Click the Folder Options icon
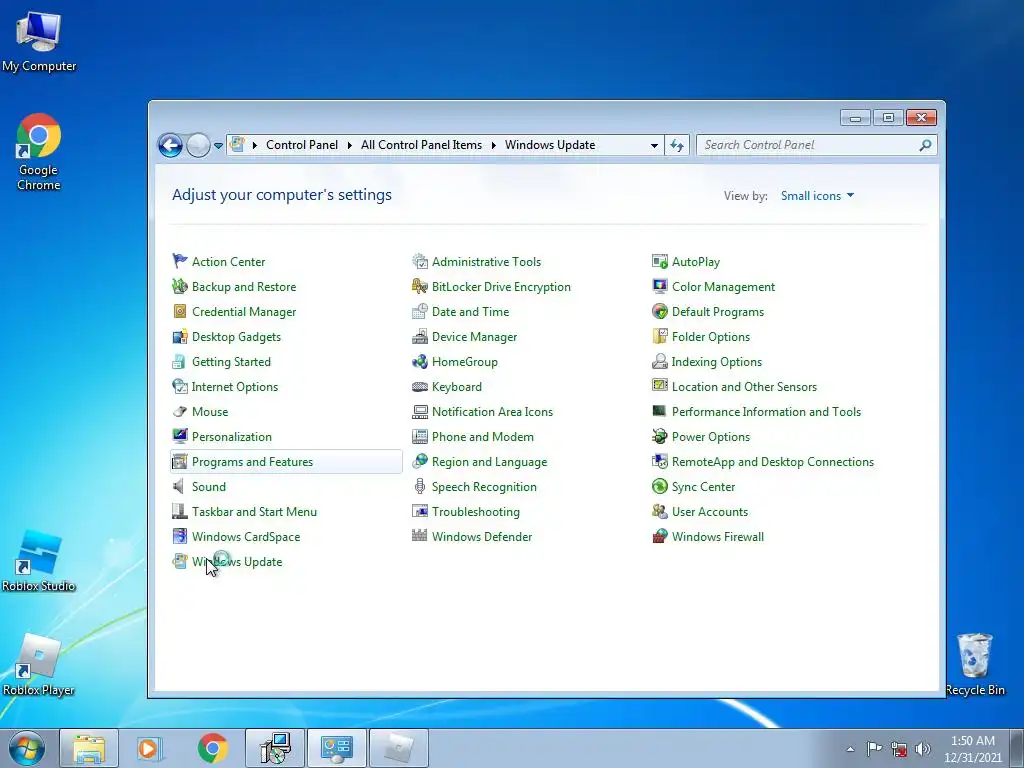Image resolution: width=1024 pixels, height=768 pixels. pyautogui.click(x=660, y=336)
